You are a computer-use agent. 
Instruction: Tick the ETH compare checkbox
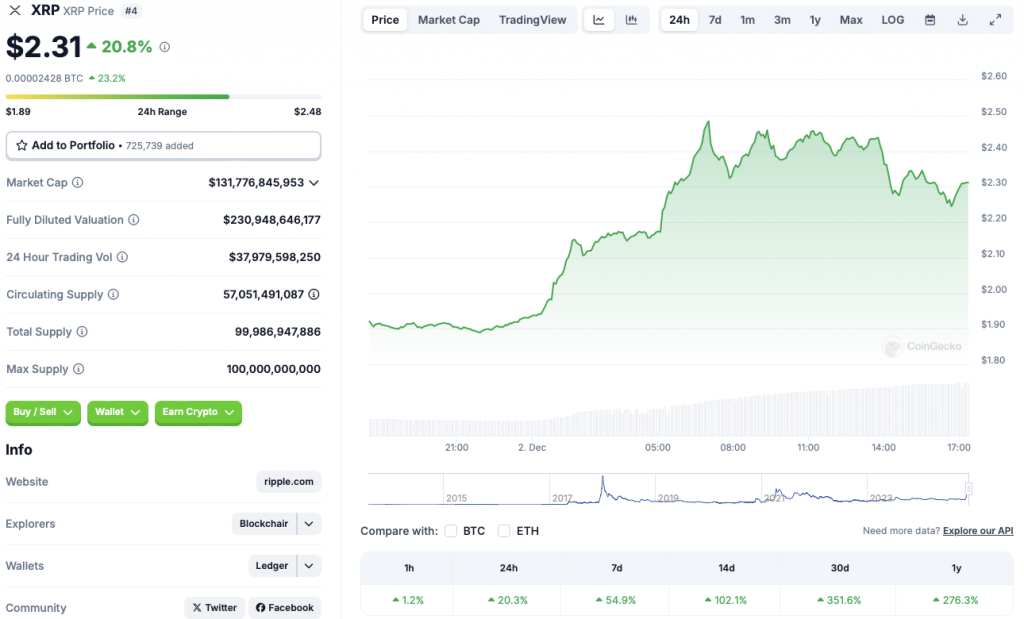click(x=504, y=531)
